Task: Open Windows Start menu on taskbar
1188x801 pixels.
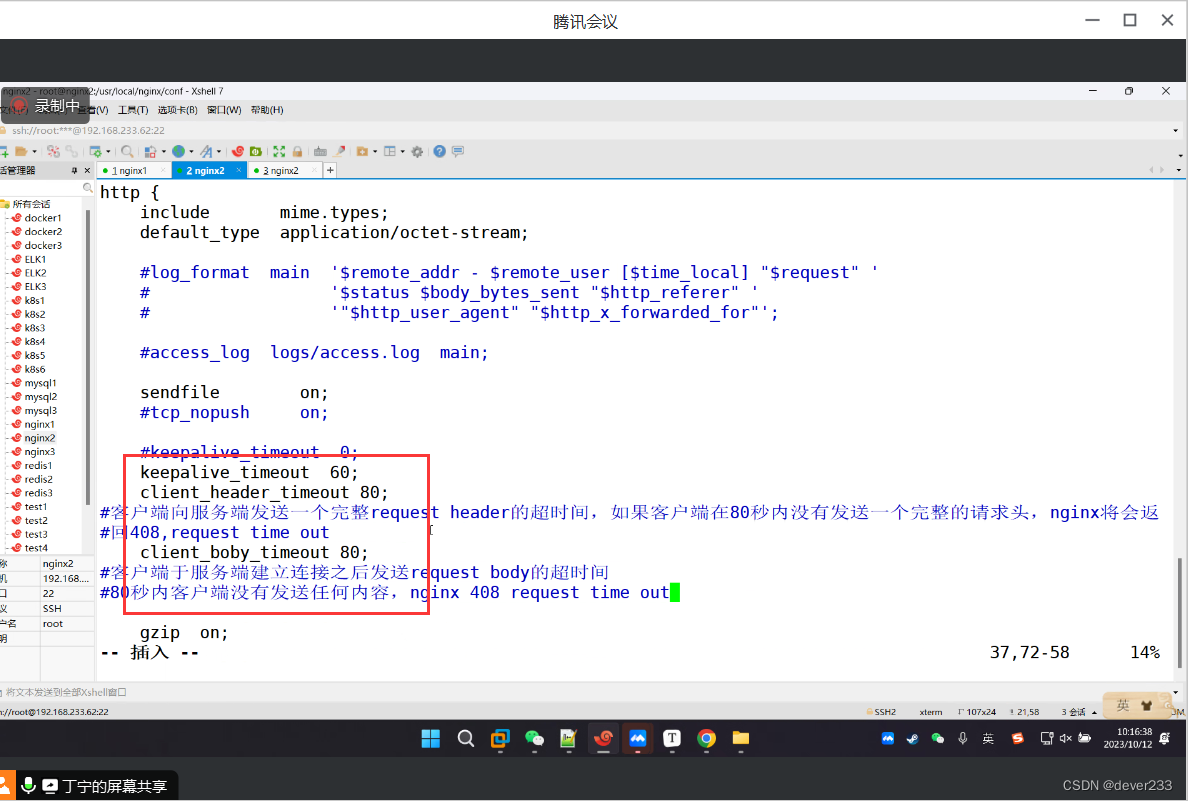Action: click(430, 738)
